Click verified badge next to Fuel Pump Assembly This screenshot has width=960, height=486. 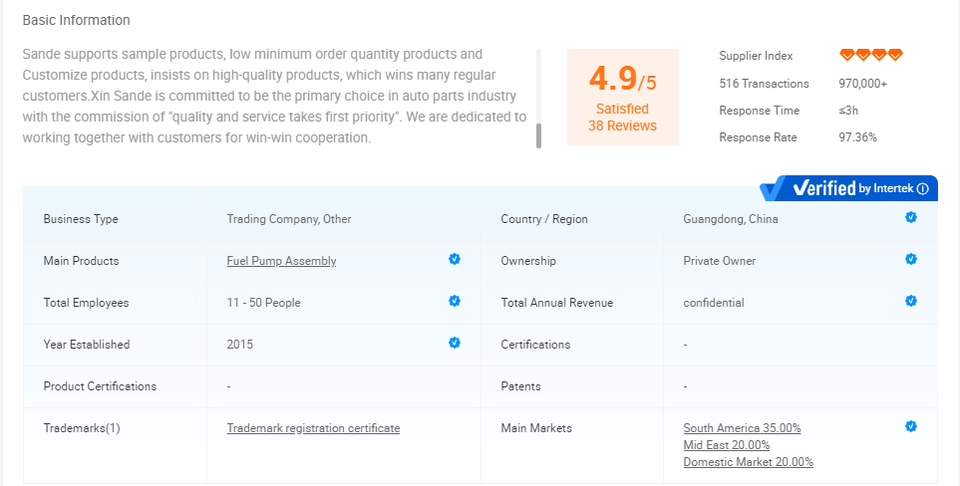click(x=454, y=259)
